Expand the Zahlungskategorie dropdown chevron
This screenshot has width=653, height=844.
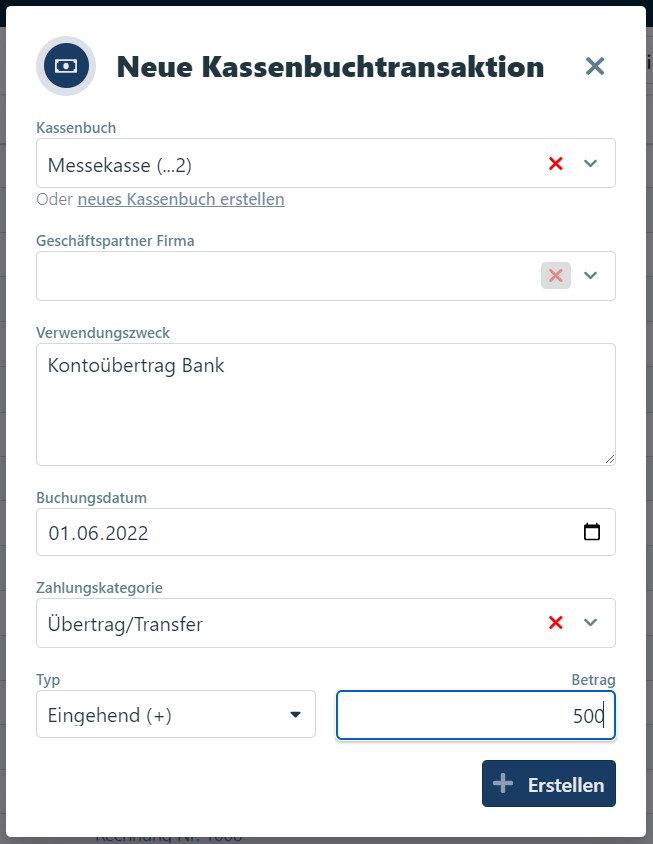590,623
